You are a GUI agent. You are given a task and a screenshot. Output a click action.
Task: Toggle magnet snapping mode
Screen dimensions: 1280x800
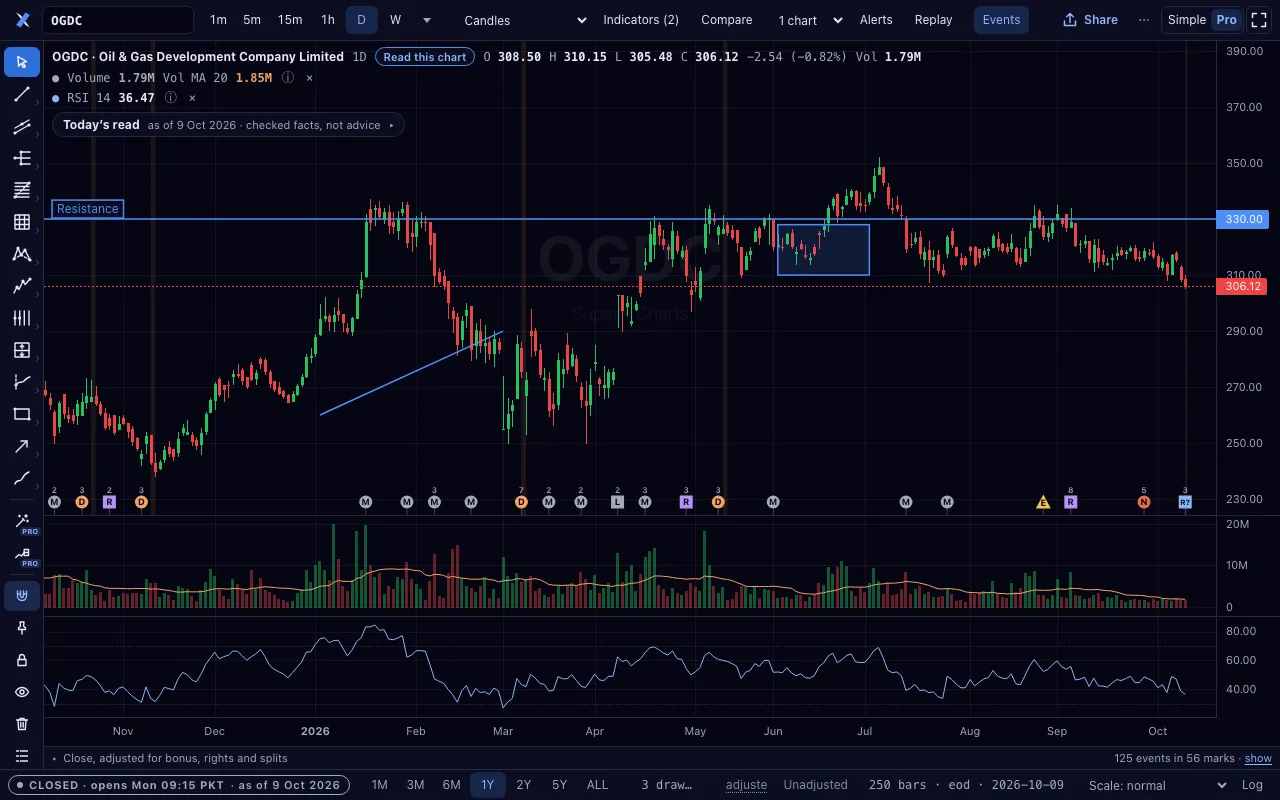tap(22, 596)
